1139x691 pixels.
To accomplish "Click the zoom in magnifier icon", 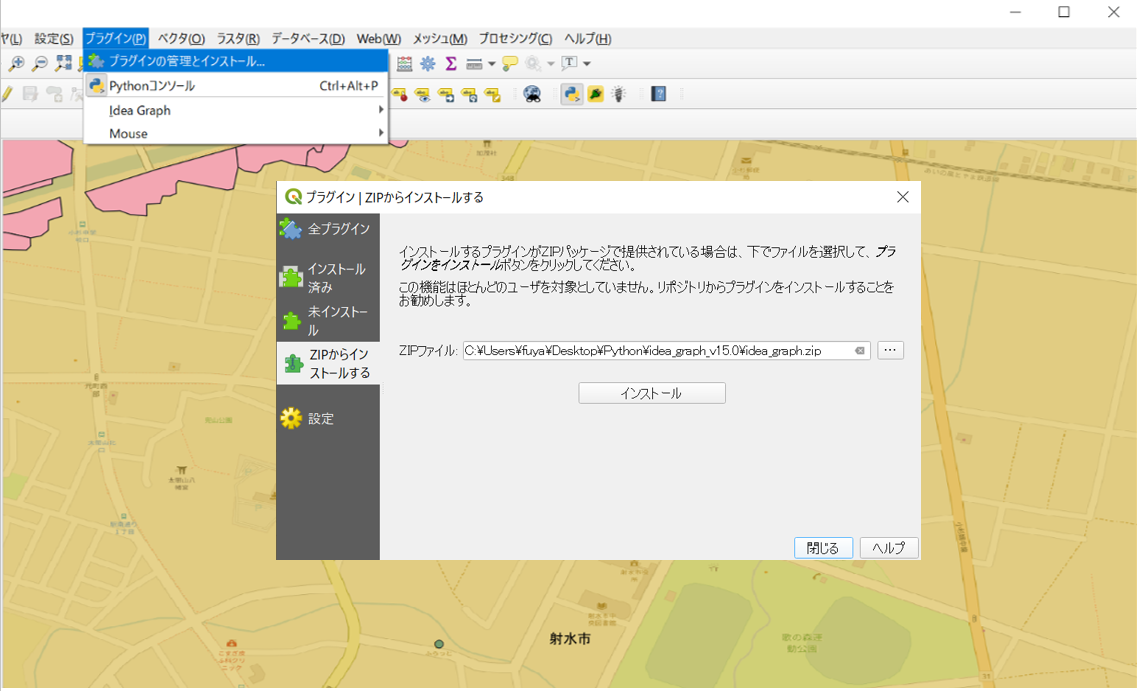I will click(x=16, y=64).
